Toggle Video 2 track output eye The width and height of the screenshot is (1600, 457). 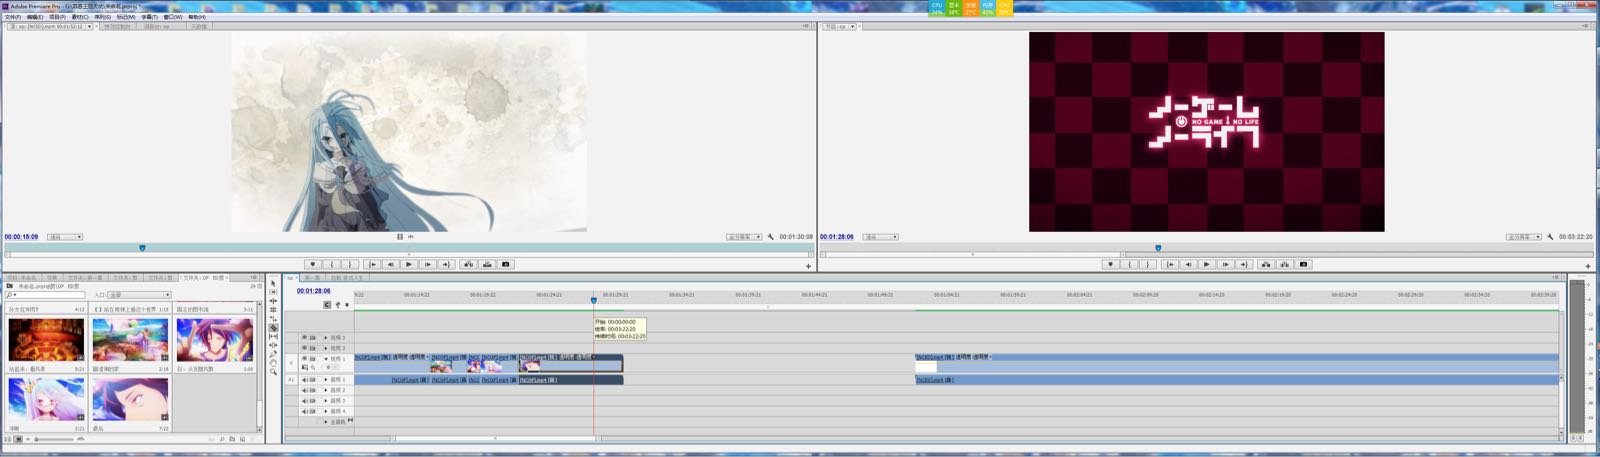304,348
